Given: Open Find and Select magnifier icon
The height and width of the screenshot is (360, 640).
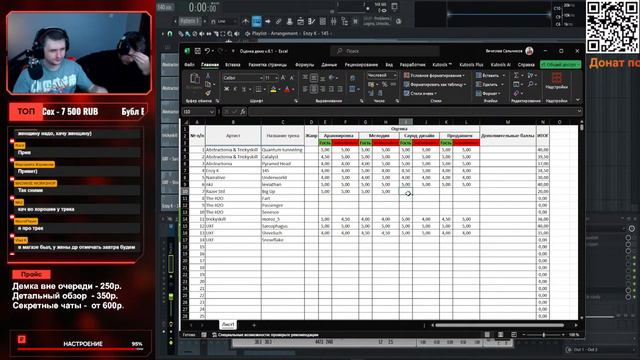Looking at the screenshot, I should click(530, 84).
